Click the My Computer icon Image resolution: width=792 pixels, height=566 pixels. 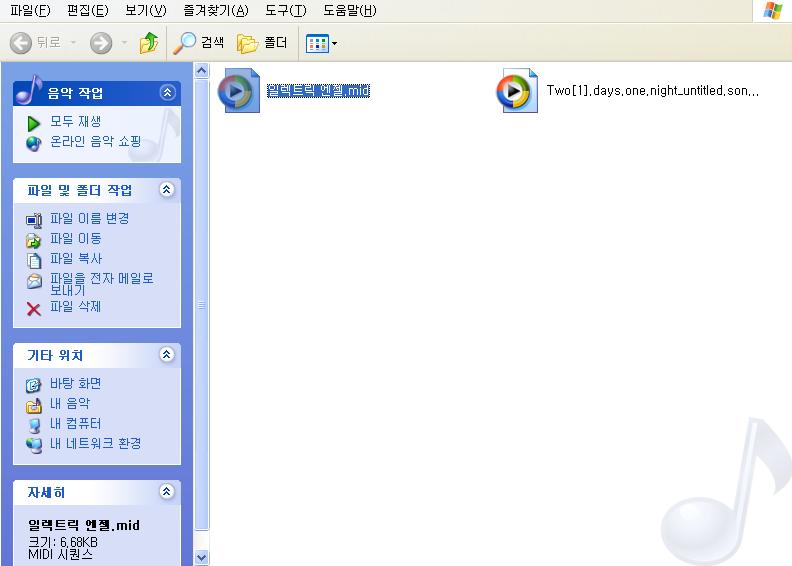[34, 426]
